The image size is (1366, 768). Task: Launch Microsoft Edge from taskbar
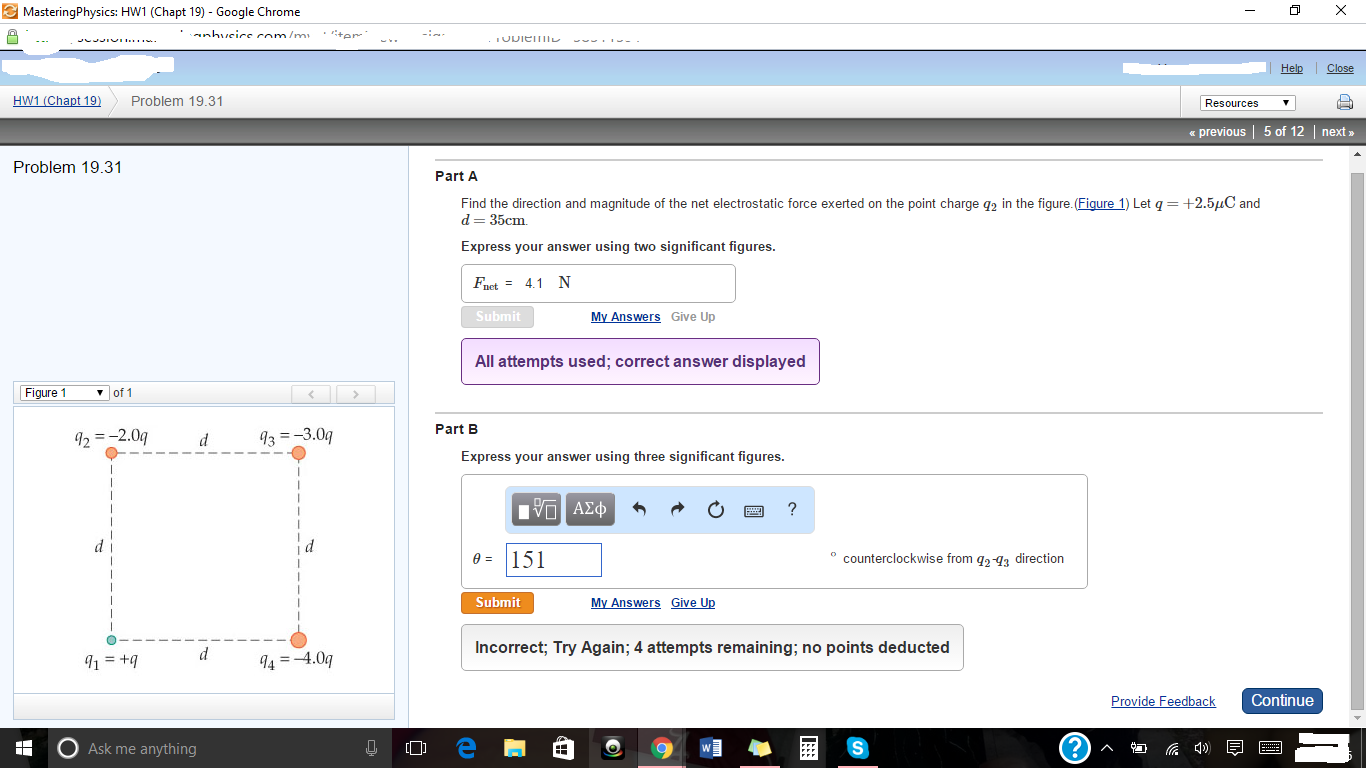coord(465,748)
